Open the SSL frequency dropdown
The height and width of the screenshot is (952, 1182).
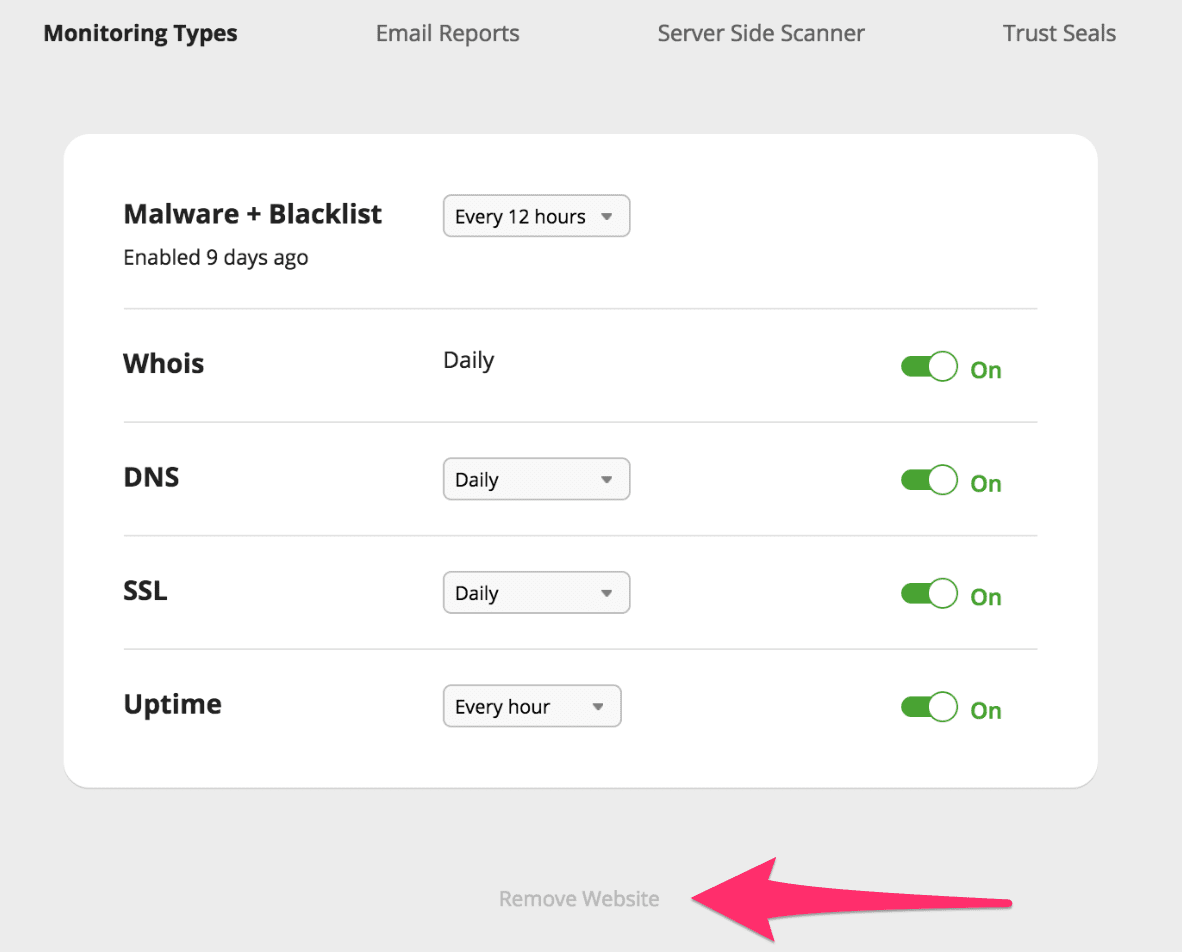click(537, 592)
